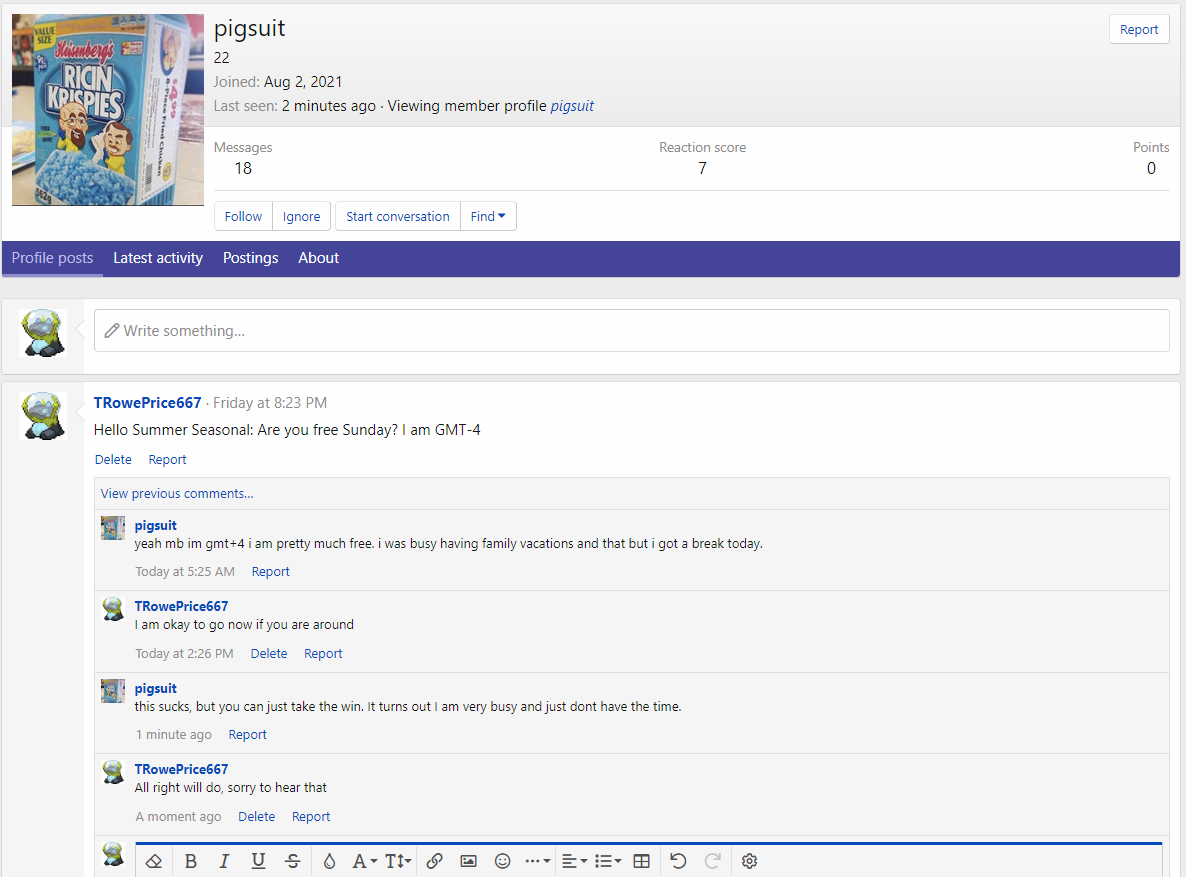Click the insert image icon
Viewport: 1186px width, 877px height.
pos(468,861)
